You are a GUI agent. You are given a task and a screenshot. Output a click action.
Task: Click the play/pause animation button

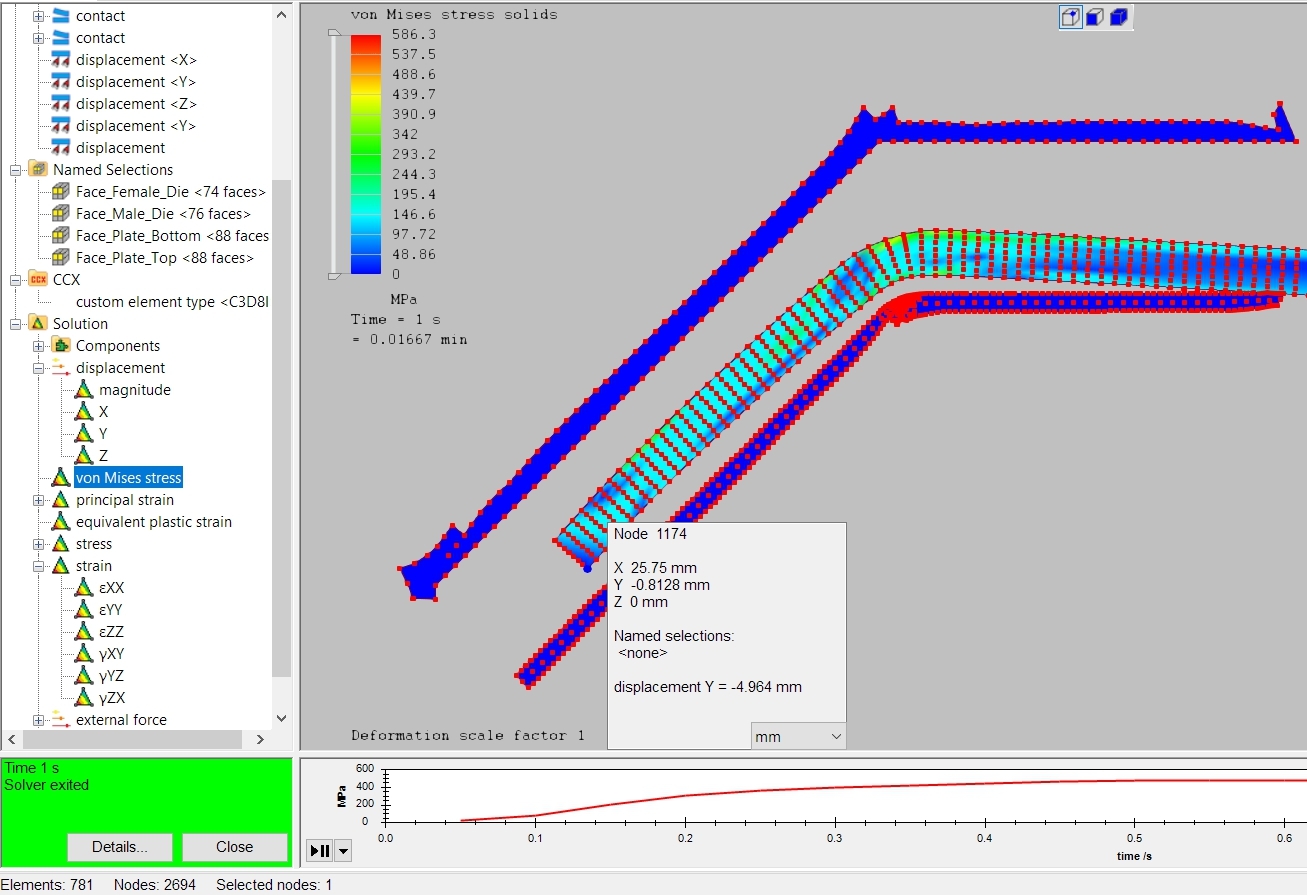click(x=320, y=851)
